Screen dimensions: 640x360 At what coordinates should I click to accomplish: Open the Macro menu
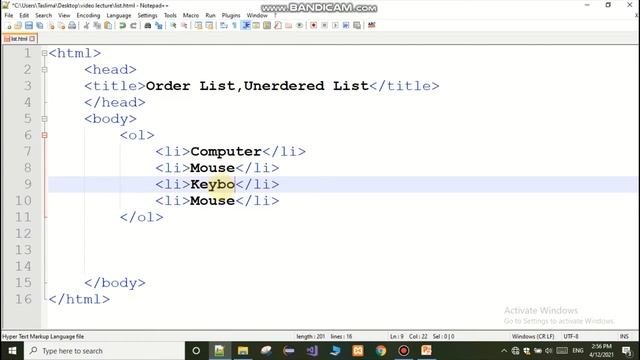[x=191, y=16]
